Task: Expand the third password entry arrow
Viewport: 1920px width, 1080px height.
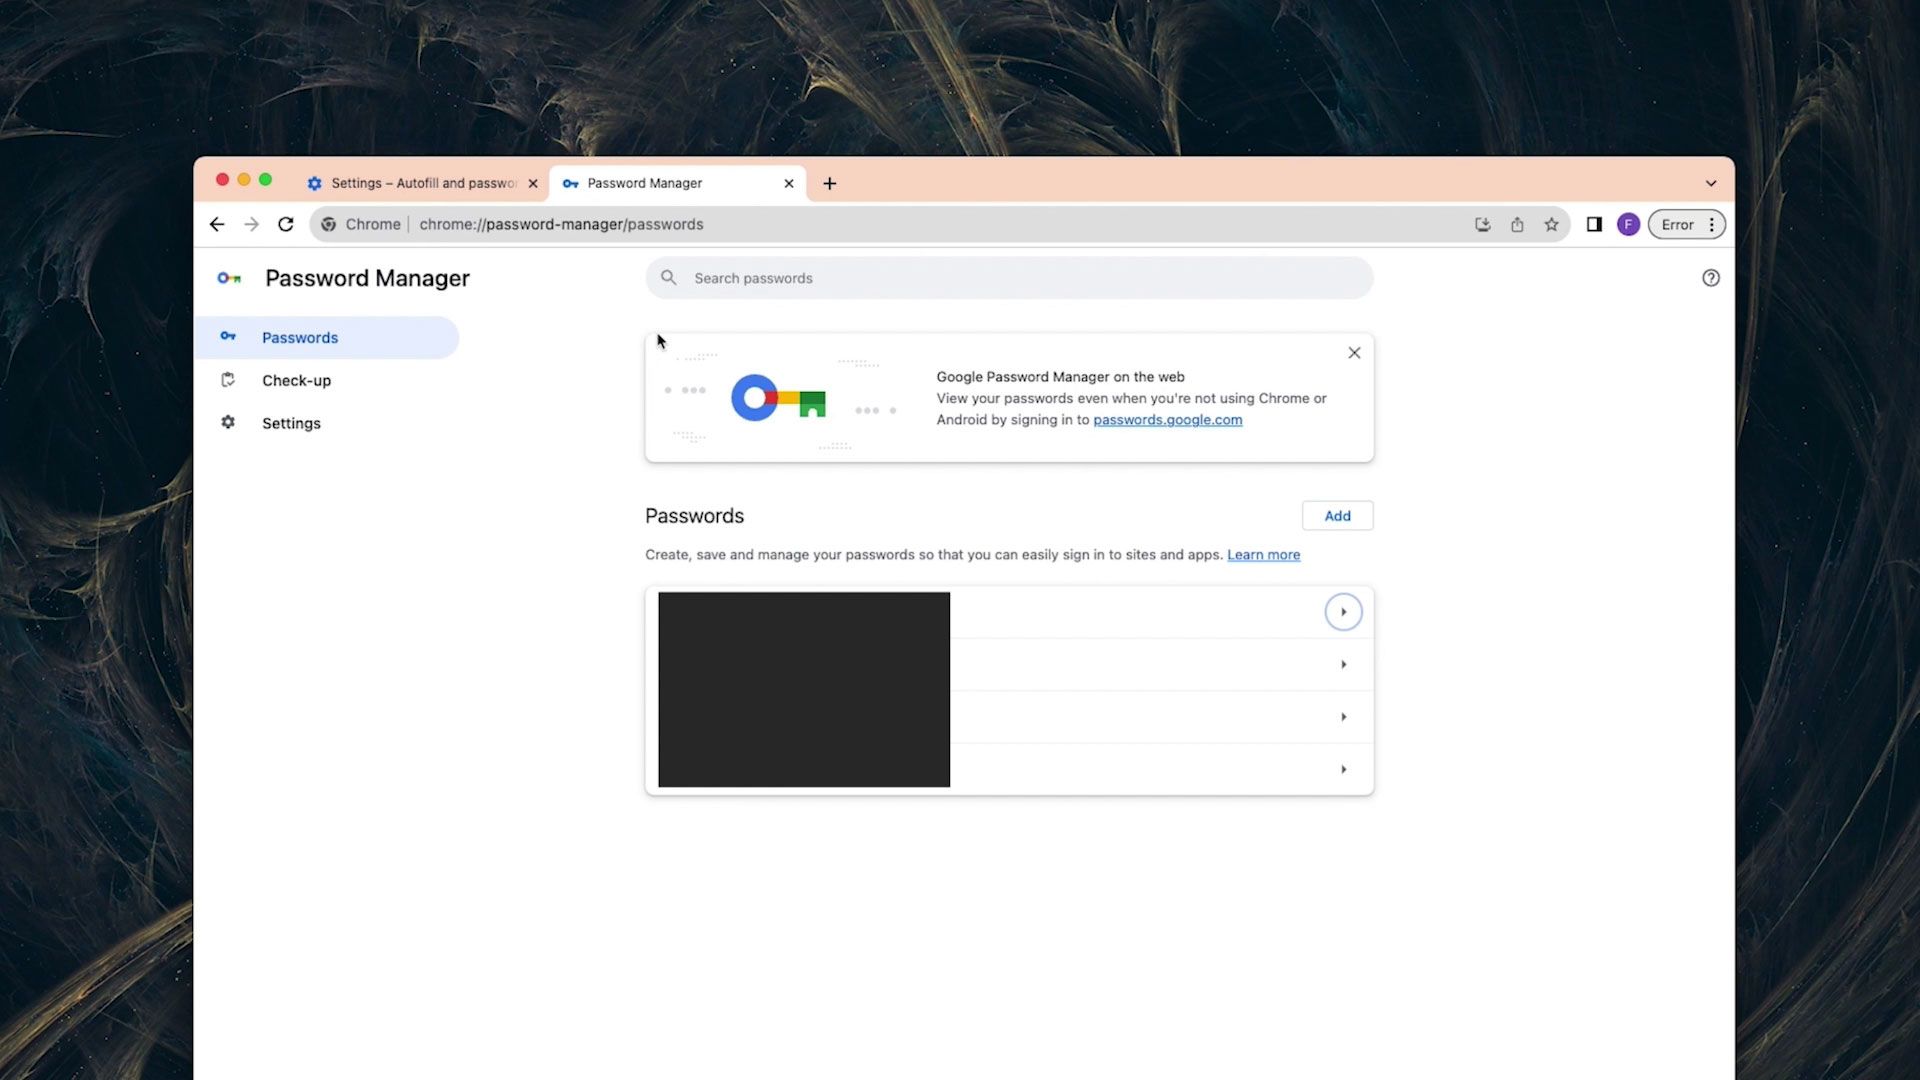Action: (x=1343, y=717)
